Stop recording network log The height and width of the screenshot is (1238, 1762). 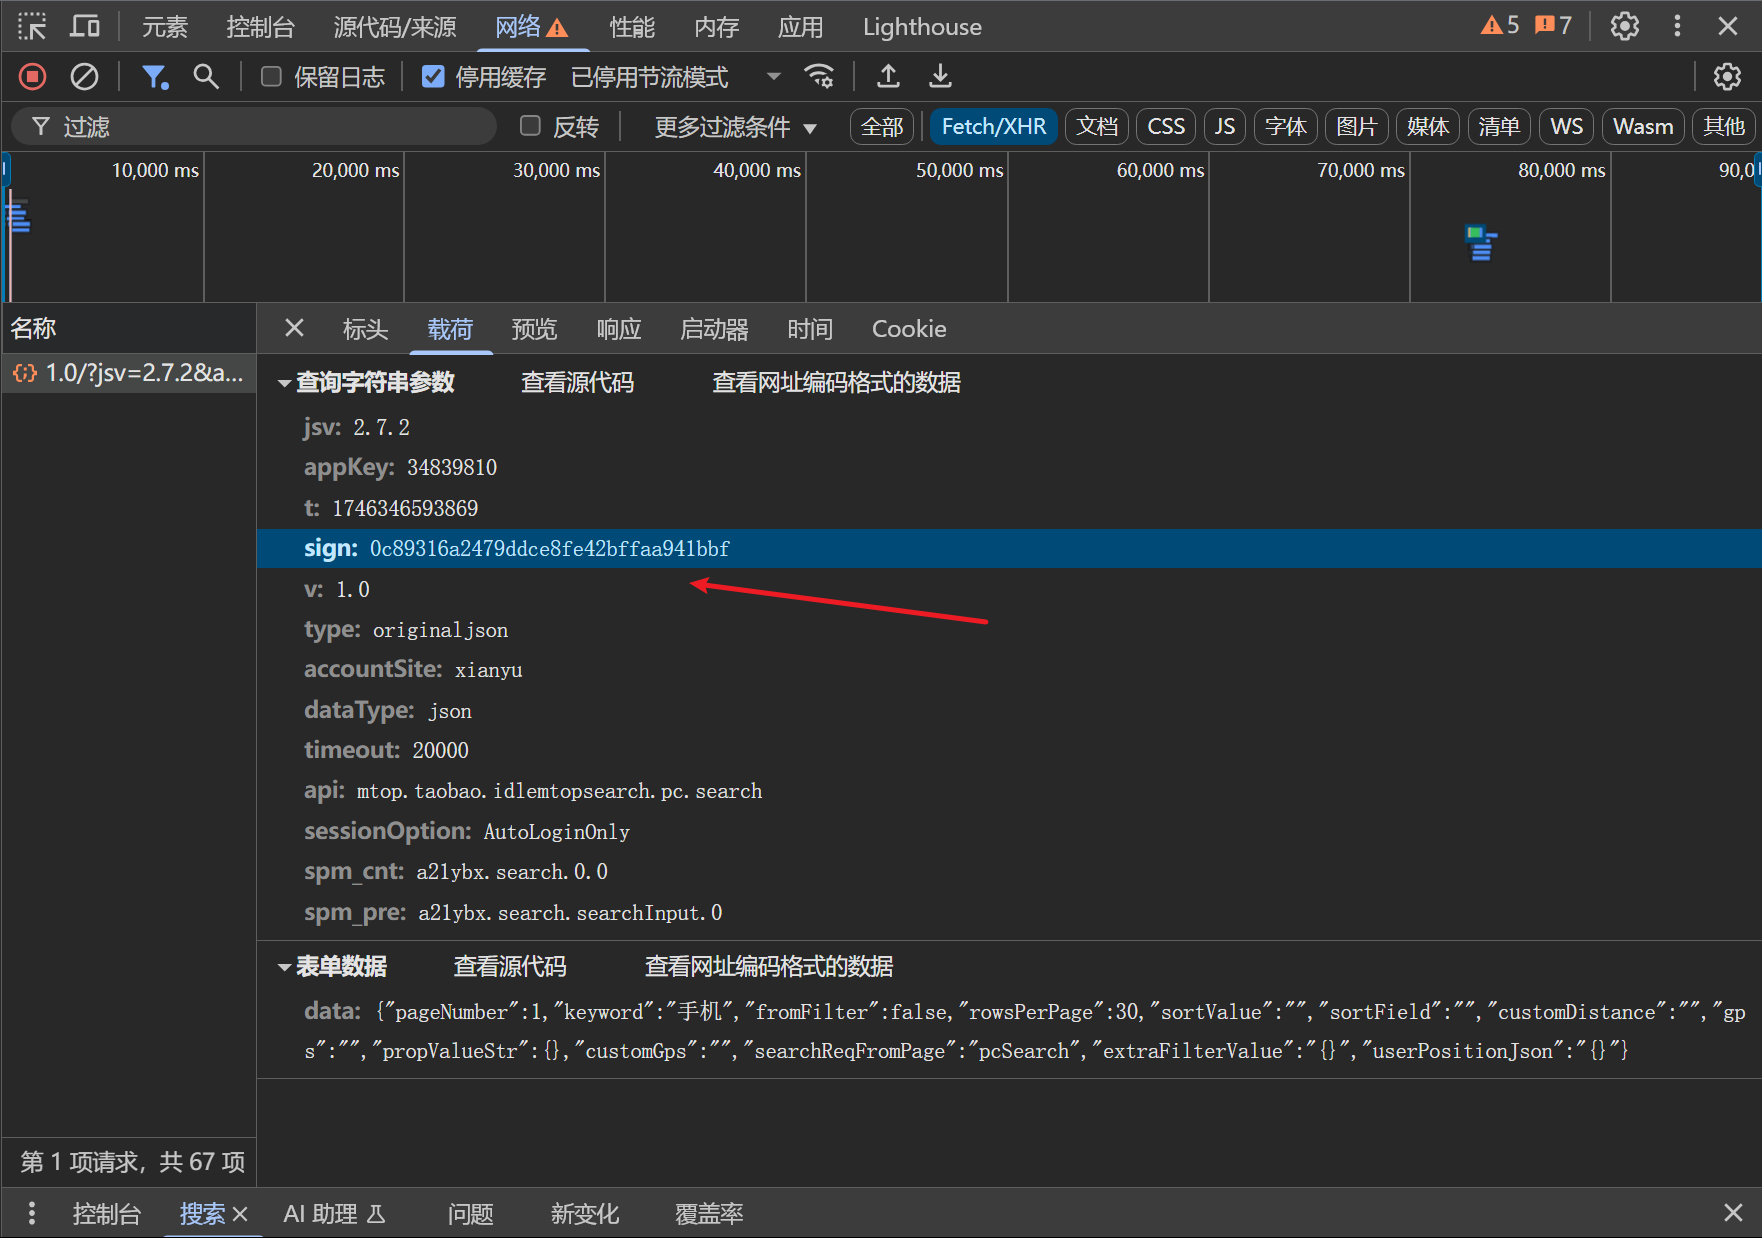[32, 77]
